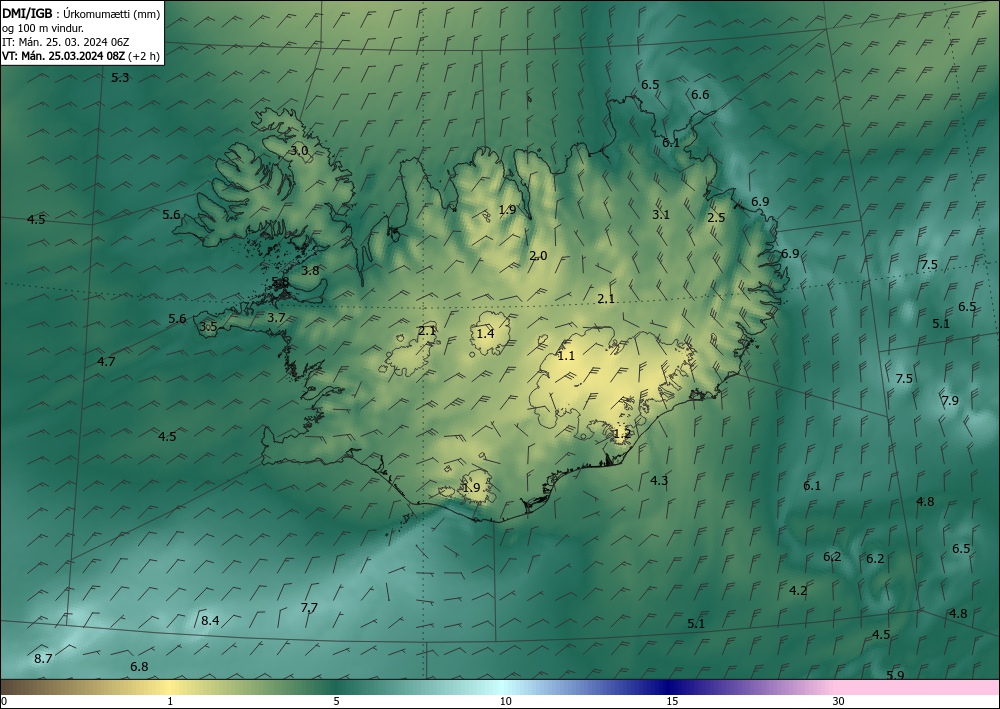This screenshot has height=709, width=1000.
Task: Click the 'IT: Mán. 25. 03. 2024 06Z' line
Action: (x=66, y=42)
